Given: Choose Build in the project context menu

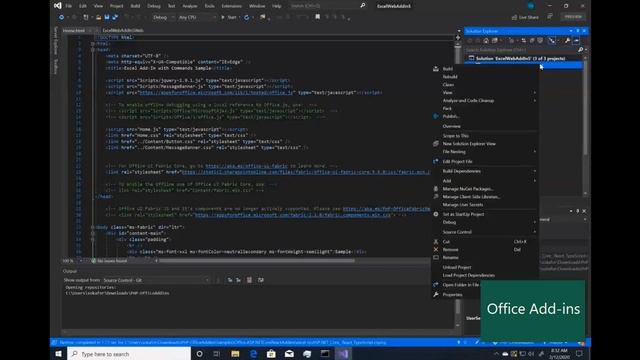Looking at the screenshot, I should click(x=447, y=69).
